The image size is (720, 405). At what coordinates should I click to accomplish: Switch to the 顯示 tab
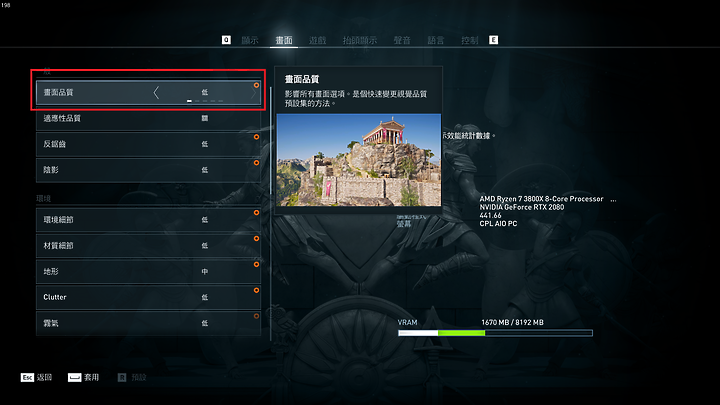[x=250, y=40]
